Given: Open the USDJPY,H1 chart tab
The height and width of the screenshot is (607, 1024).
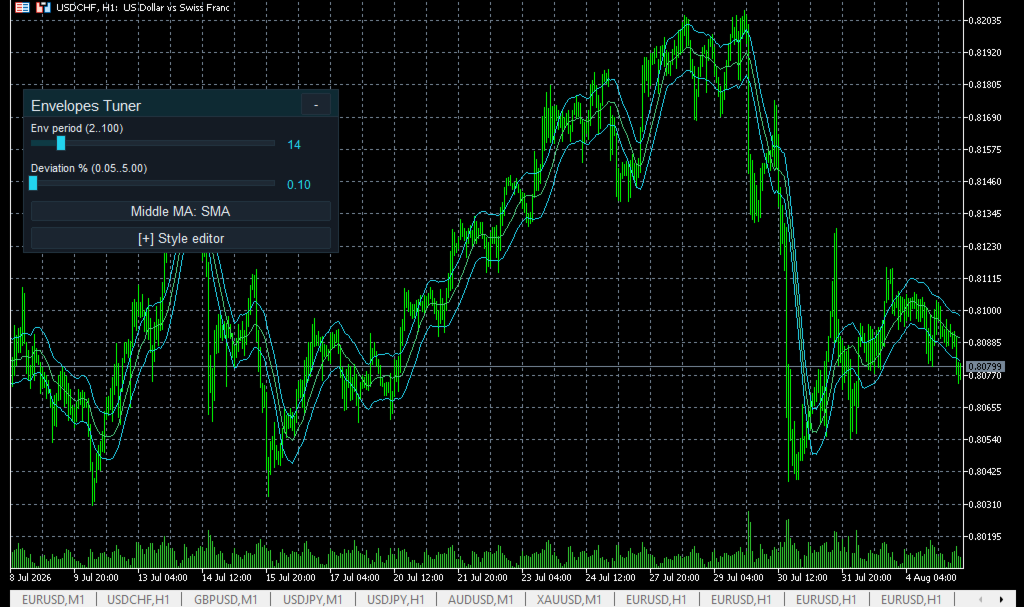Looking at the screenshot, I should click(396, 599).
